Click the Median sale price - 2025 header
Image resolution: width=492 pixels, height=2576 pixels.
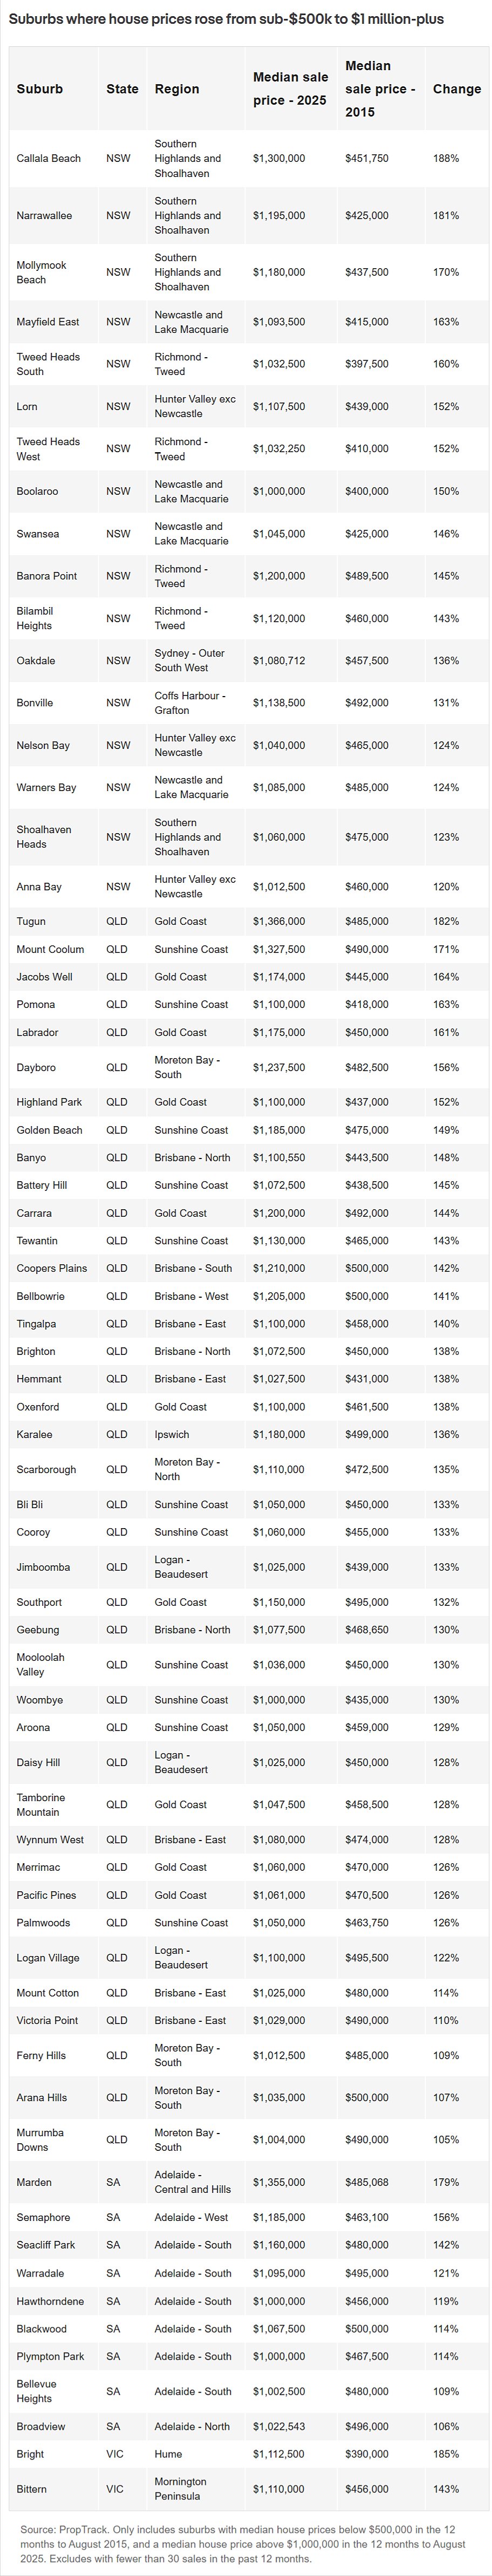pyautogui.click(x=290, y=89)
